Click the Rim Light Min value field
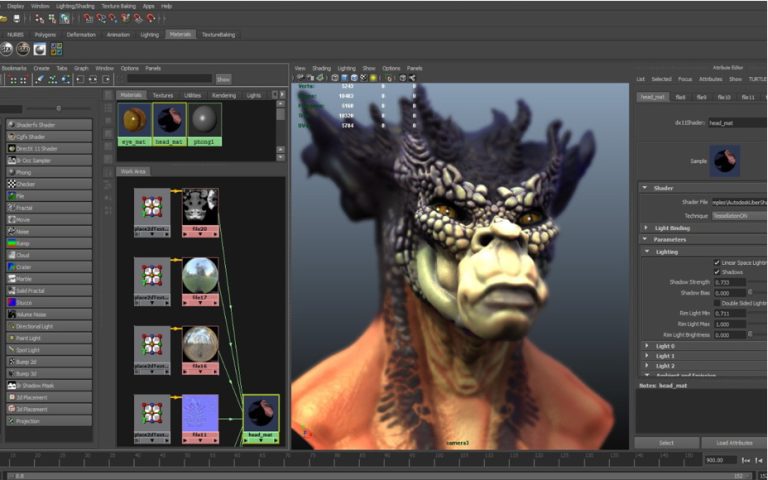Image resolution: width=768 pixels, height=480 pixels. click(x=729, y=313)
